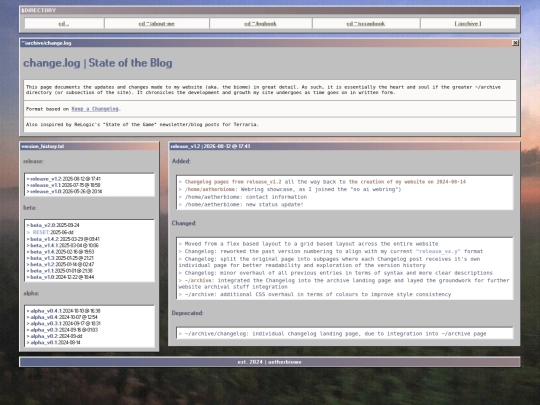The height and width of the screenshot is (405, 540).
Task: Select the [./archive] navigation item
Action: [x=468, y=23]
